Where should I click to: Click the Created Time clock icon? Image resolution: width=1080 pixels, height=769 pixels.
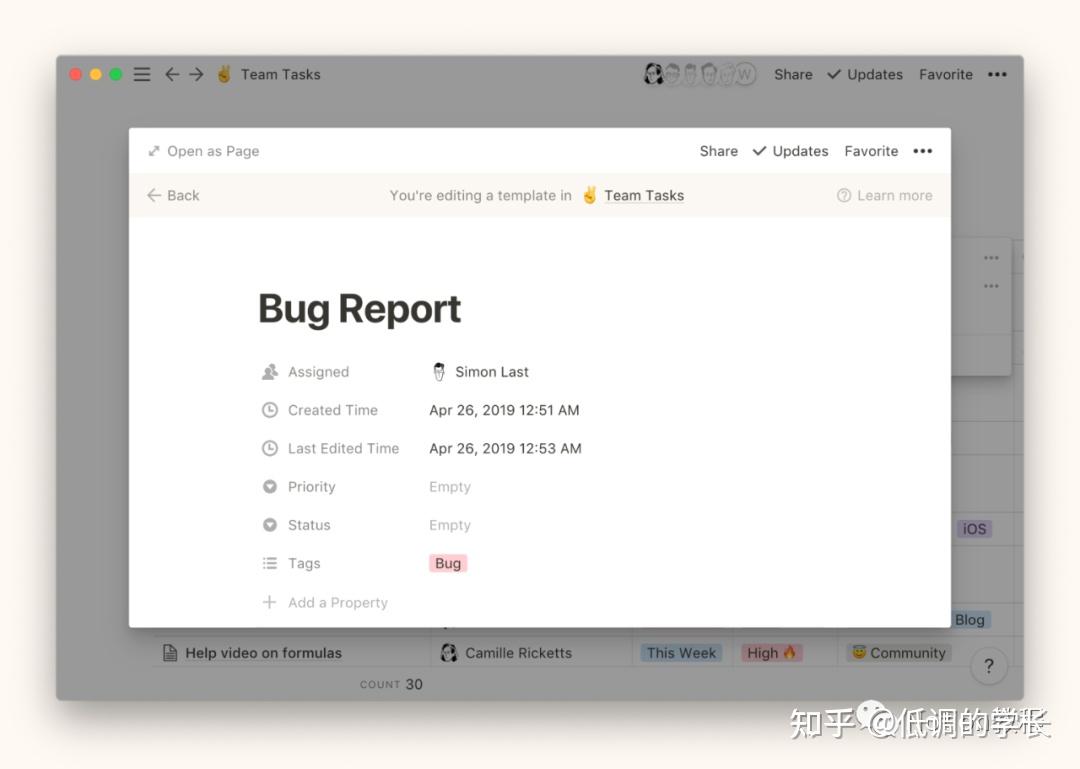click(x=269, y=410)
